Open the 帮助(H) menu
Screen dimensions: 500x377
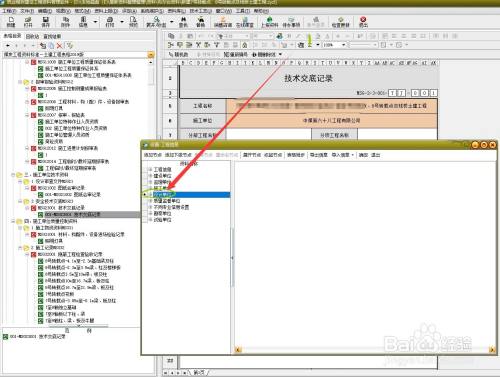coord(261,11)
